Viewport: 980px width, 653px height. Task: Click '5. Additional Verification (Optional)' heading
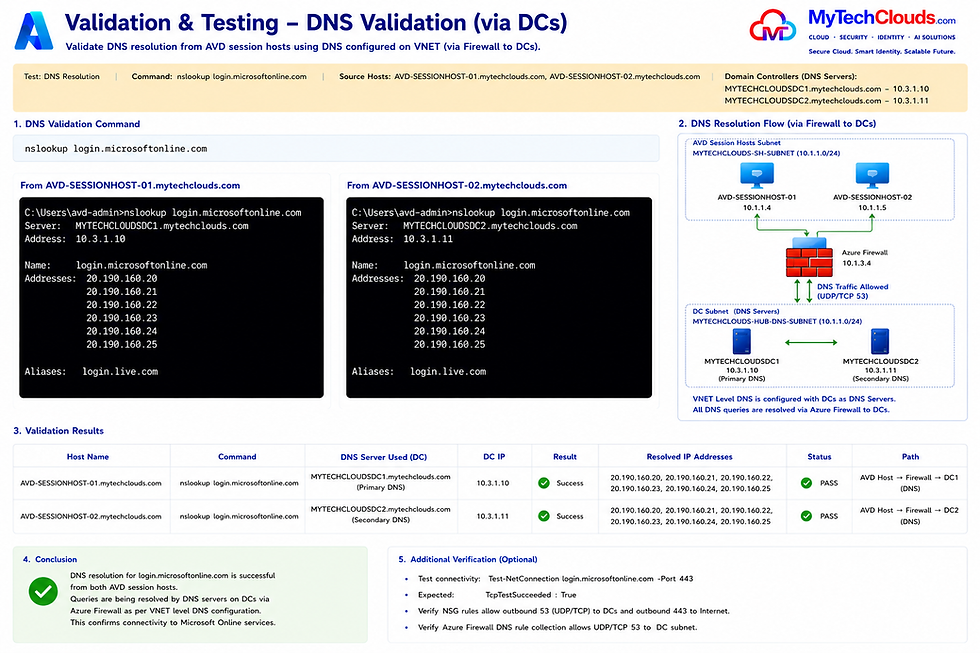click(x=468, y=559)
